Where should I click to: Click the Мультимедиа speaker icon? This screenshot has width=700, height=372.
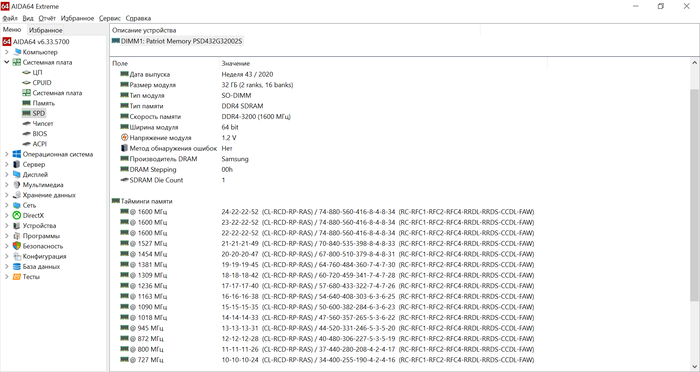pyautogui.click(x=17, y=185)
